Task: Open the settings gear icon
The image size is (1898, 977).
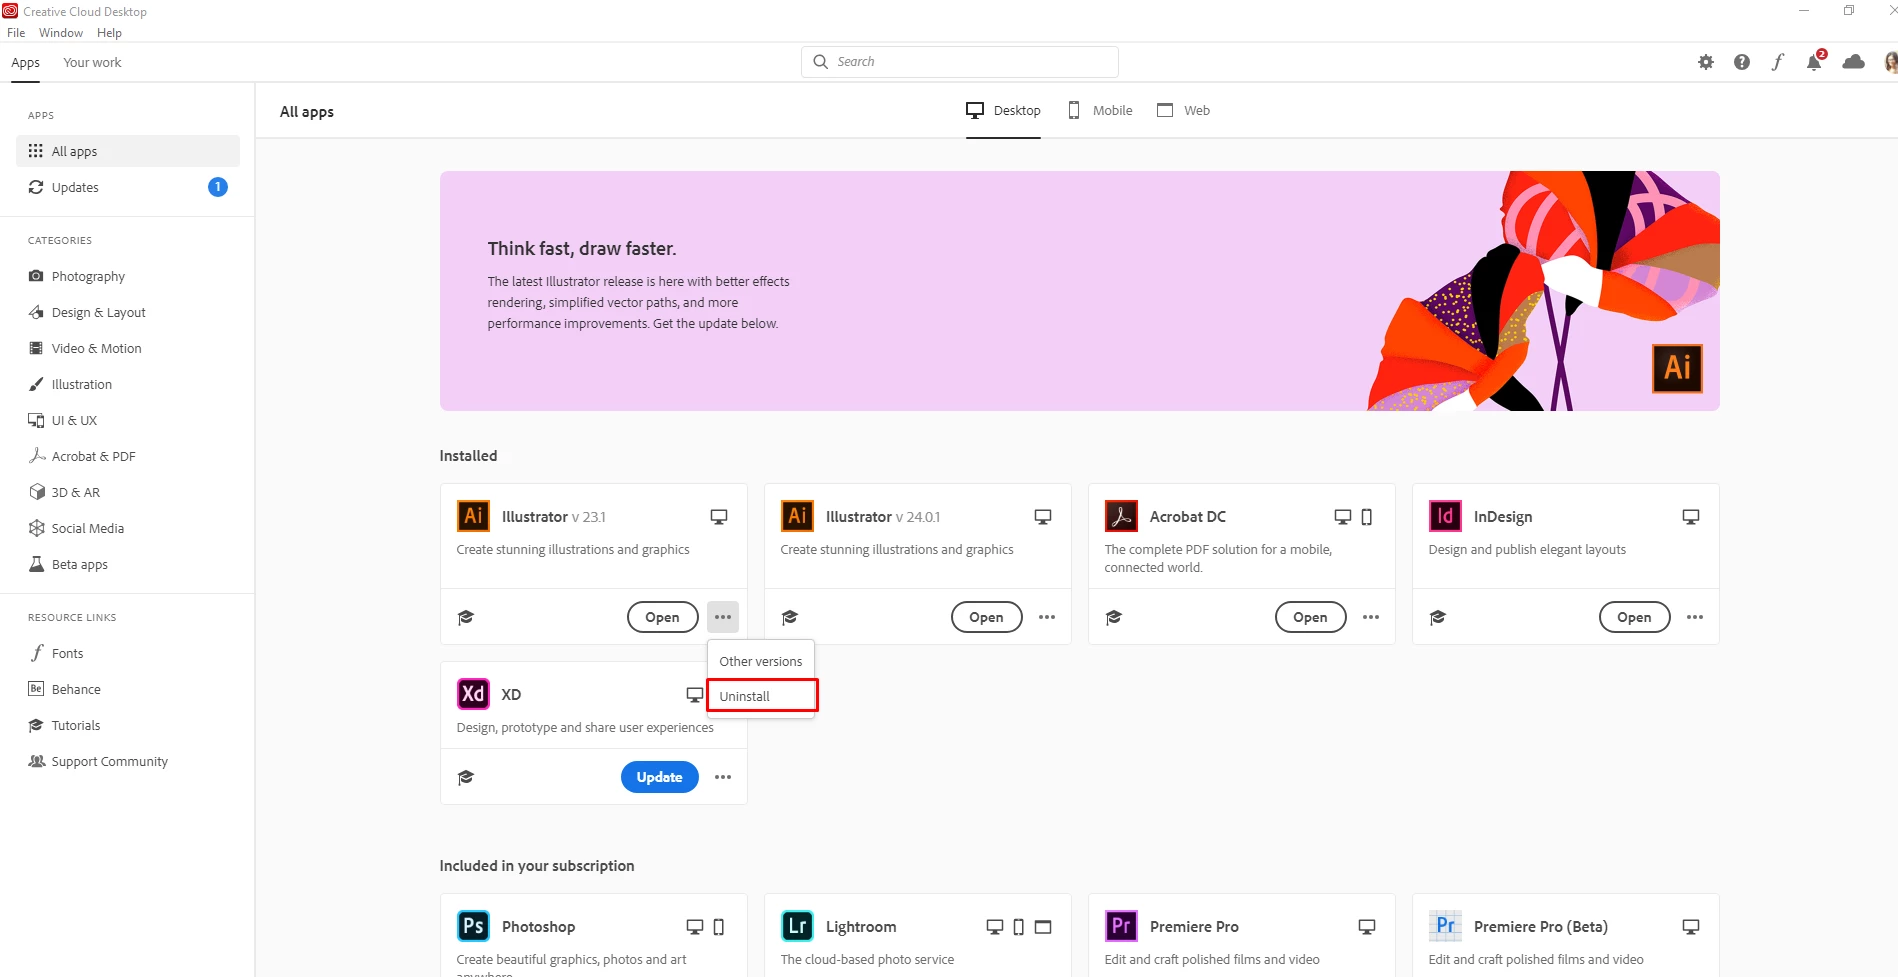Action: (x=1706, y=62)
